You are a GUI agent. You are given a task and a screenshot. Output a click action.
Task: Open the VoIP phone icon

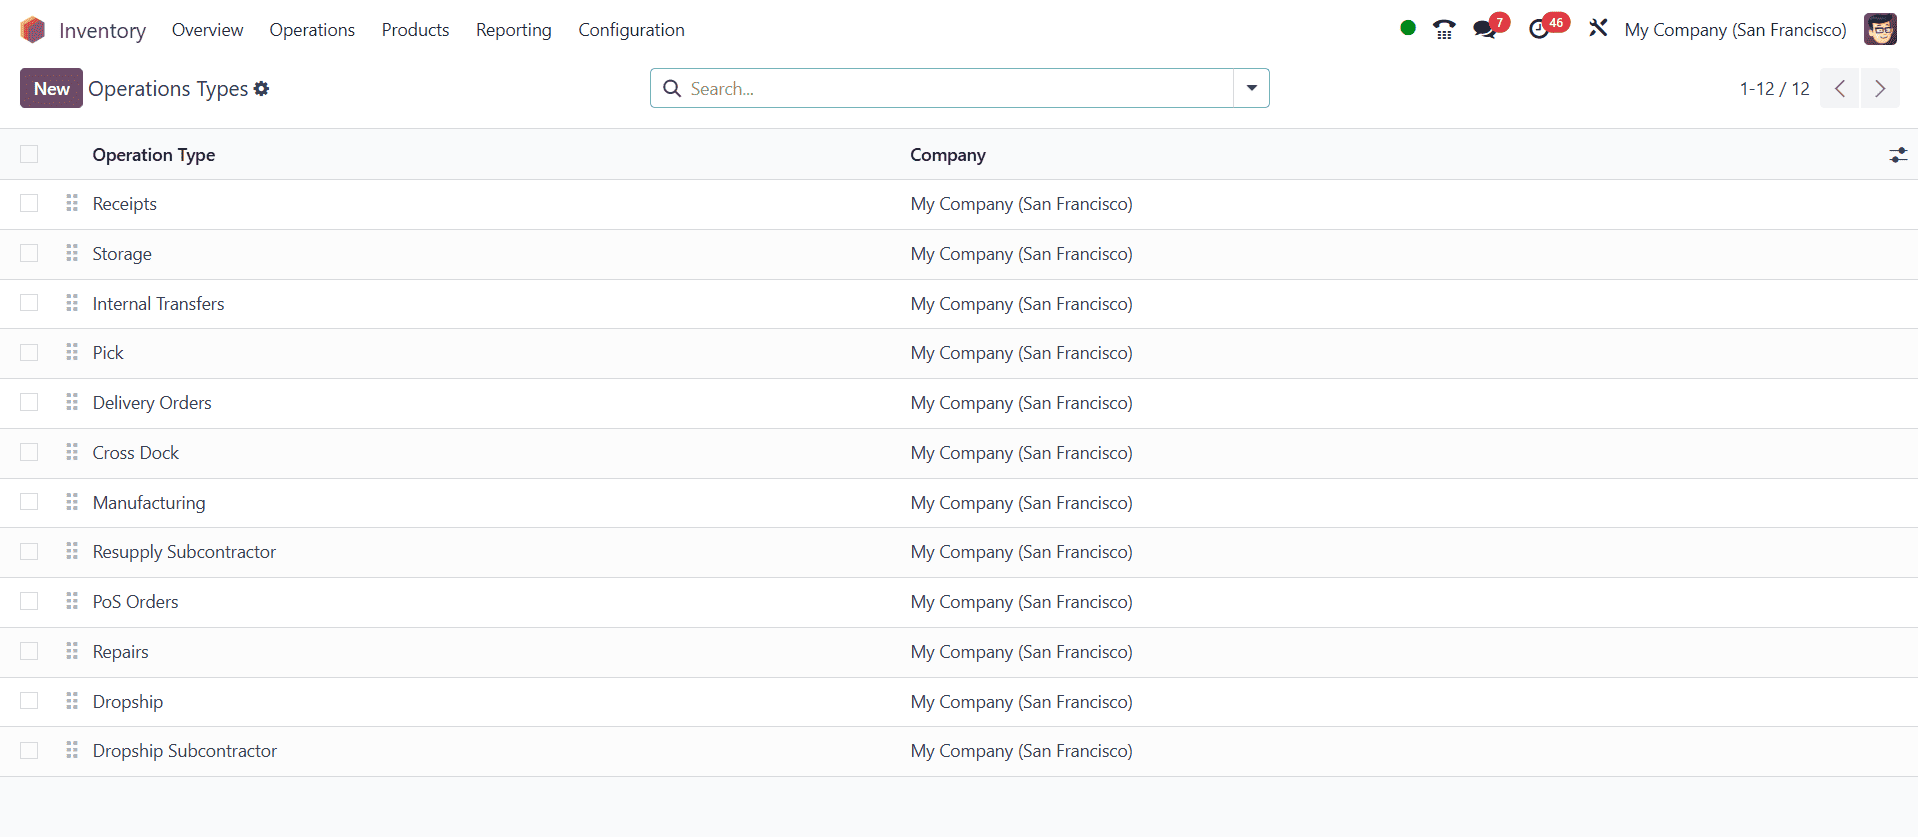[x=1443, y=30]
